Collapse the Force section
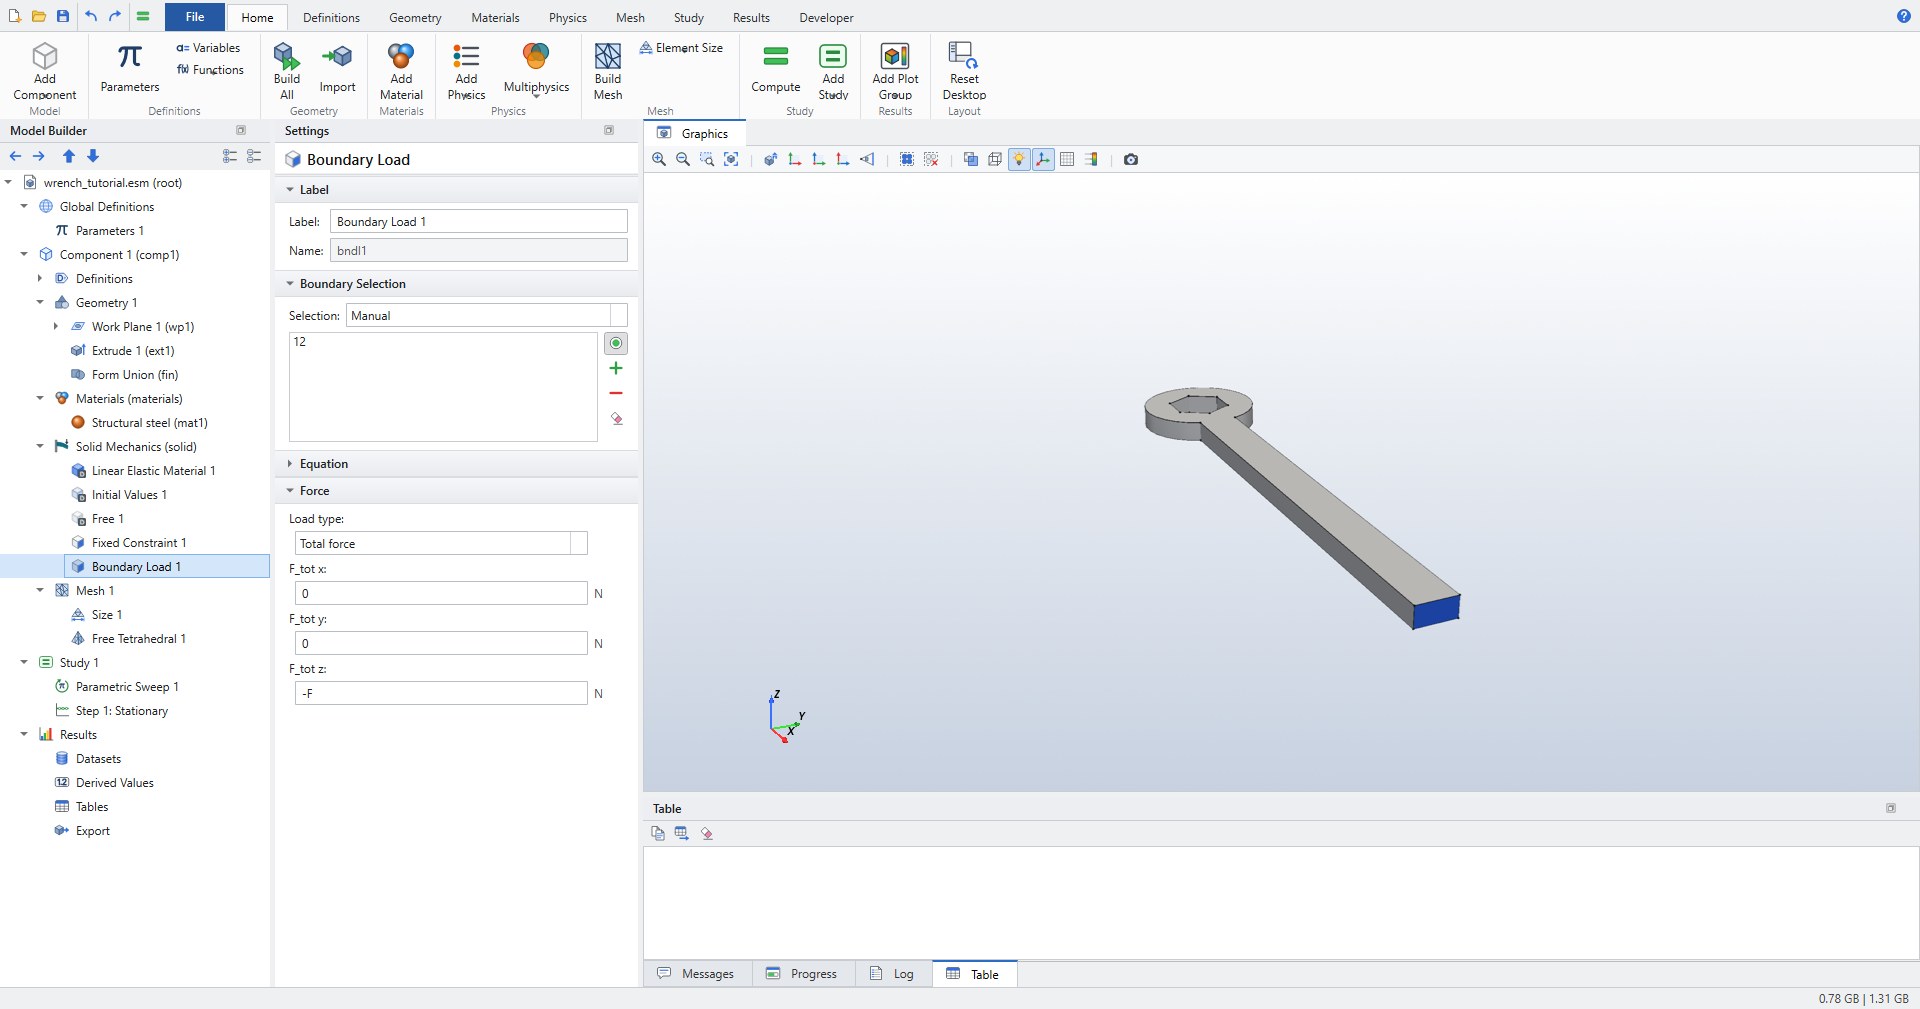1920x1009 pixels. click(x=290, y=491)
